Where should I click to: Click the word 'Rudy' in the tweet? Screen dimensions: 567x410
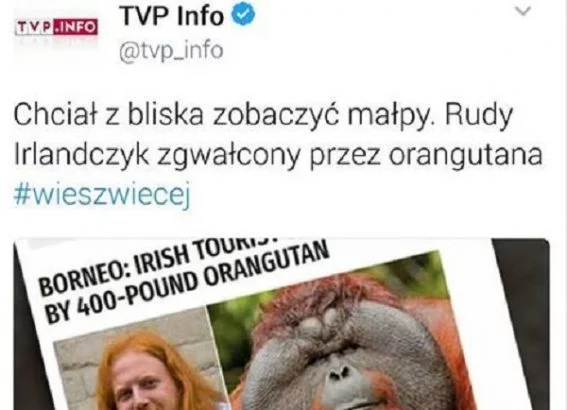(x=478, y=116)
